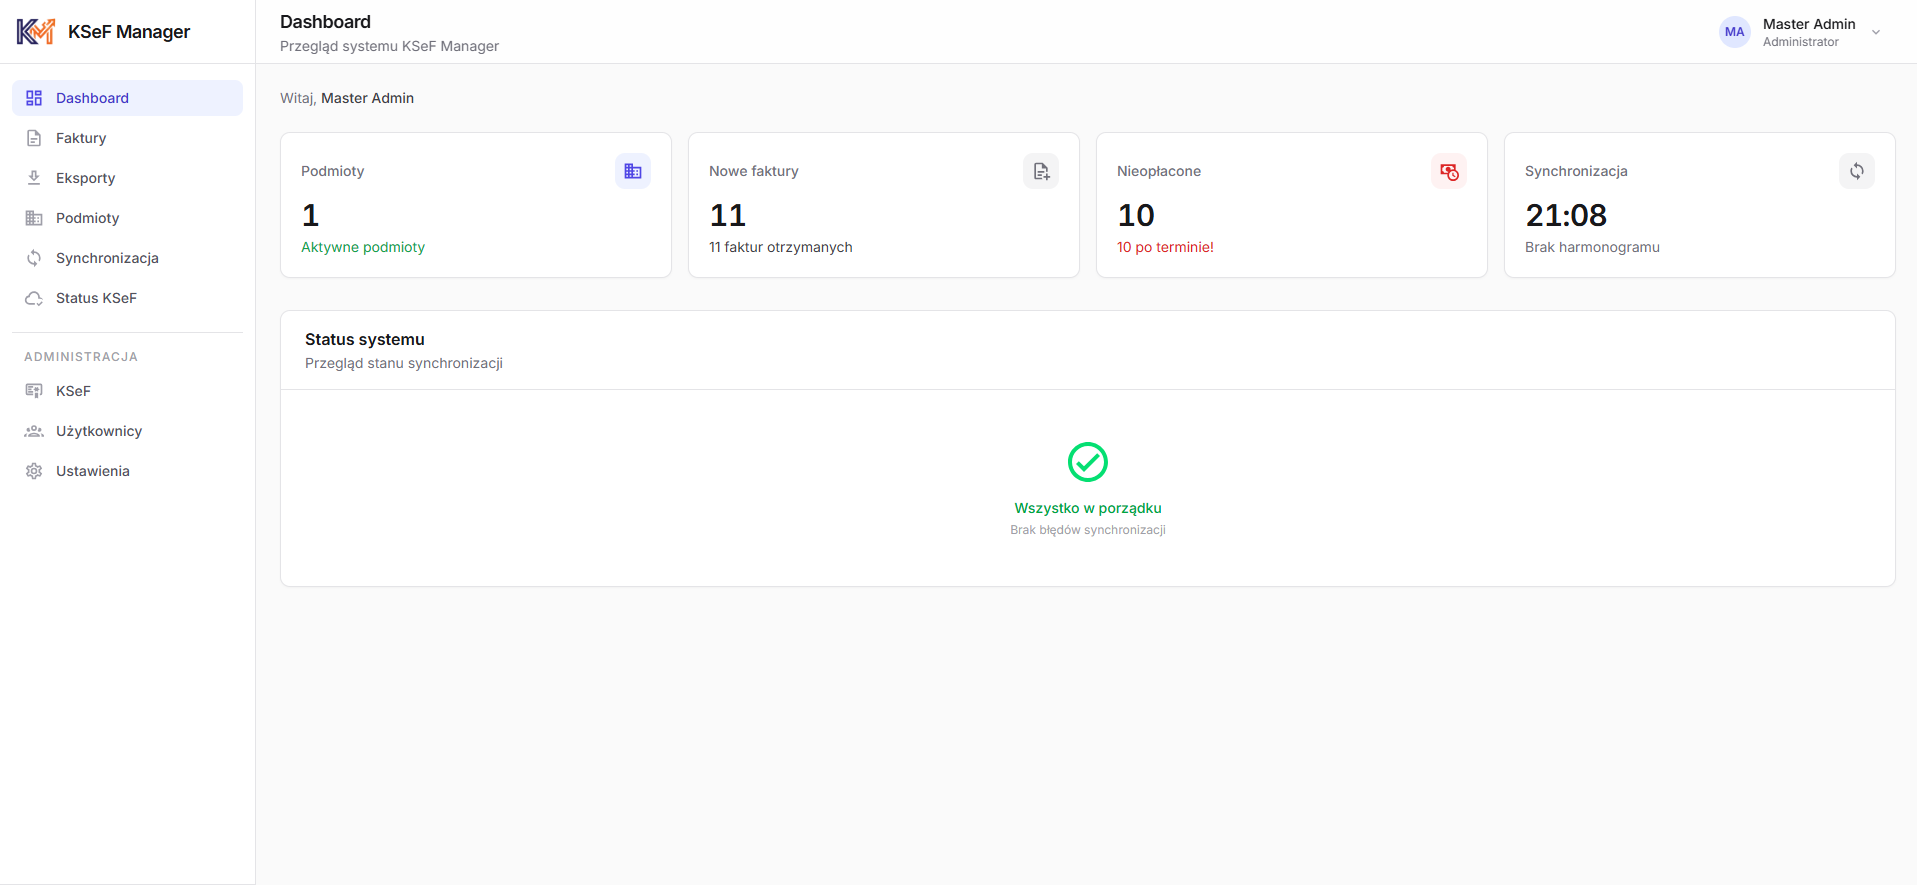Click the Przegląd systemu KSeF Manager subtitle

(x=389, y=46)
